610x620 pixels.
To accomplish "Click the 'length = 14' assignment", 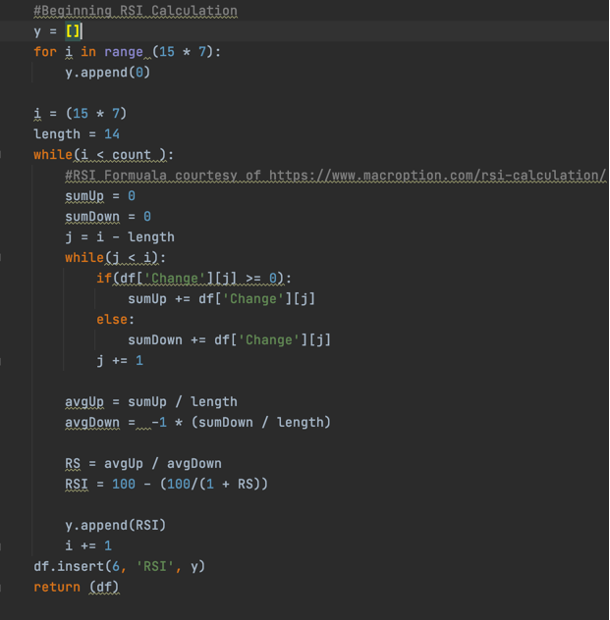I will [x=76, y=134].
